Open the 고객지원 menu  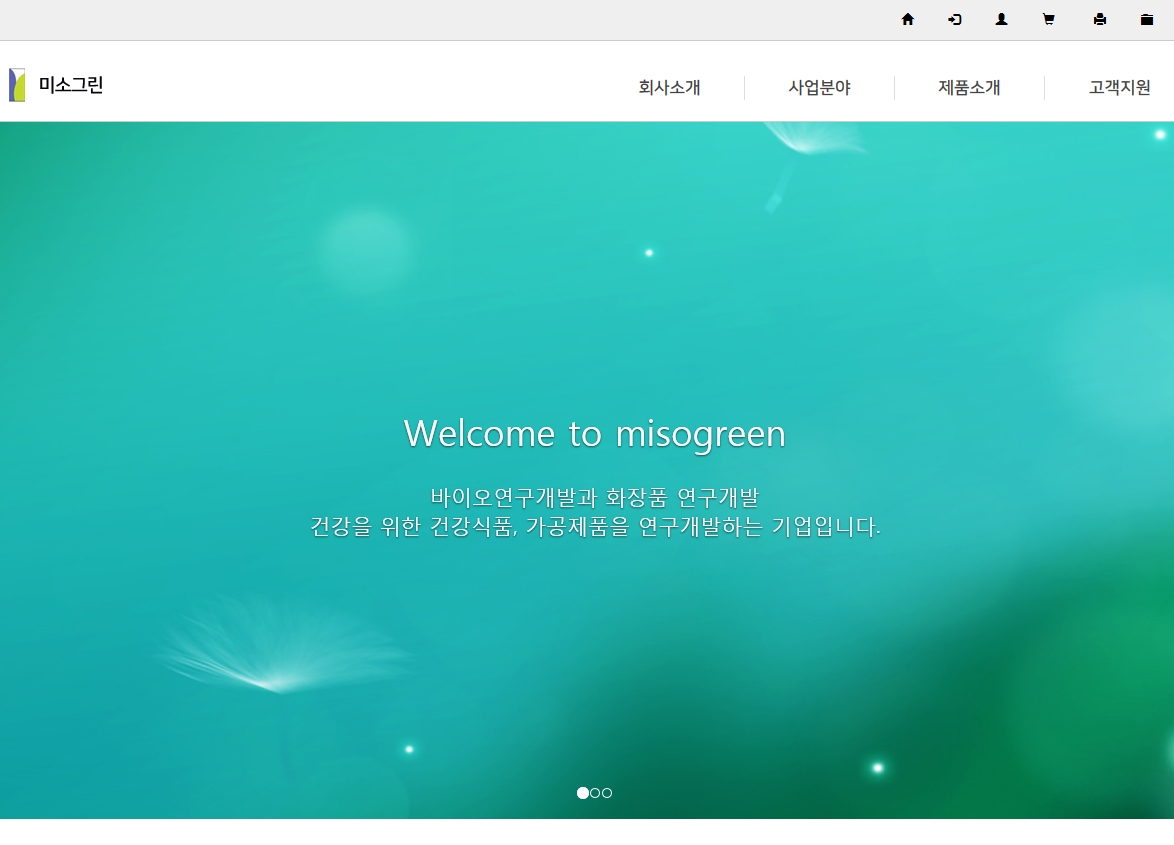click(x=1119, y=88)
